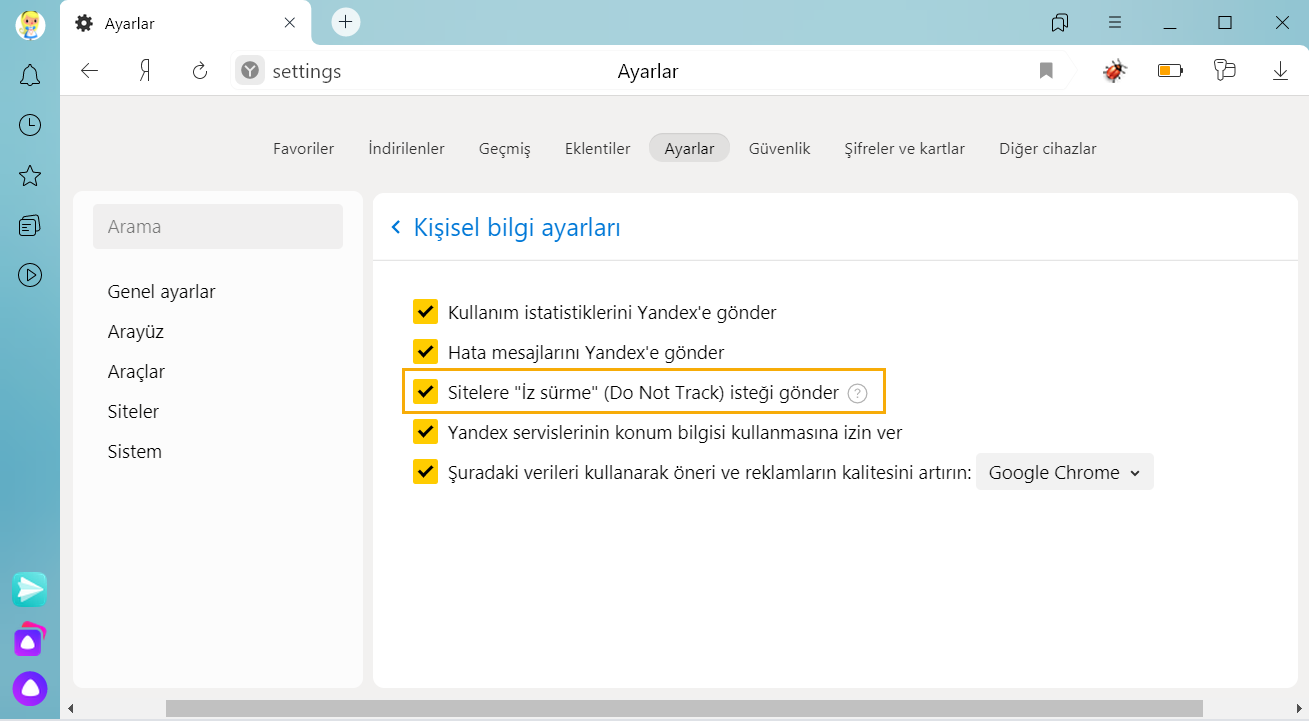This screenshot has width=1309, height=721.
Task: Switch to the İndirilenler tab
Action: click(x=406, y=148)
